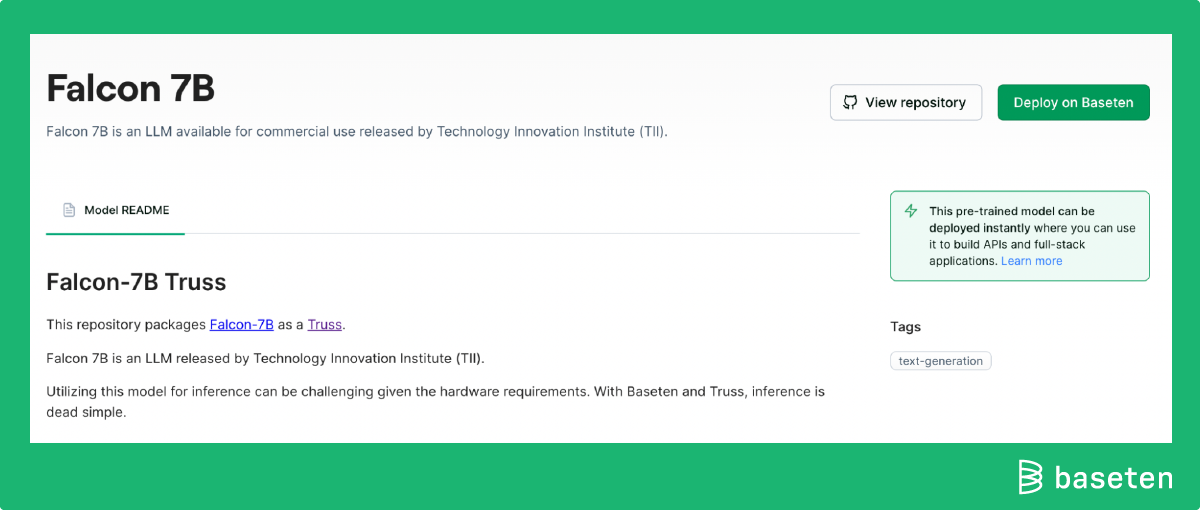This screenshot has width=1200, height=510.
Task: Click the Falcon 7B page title
Action: (131, 88)
